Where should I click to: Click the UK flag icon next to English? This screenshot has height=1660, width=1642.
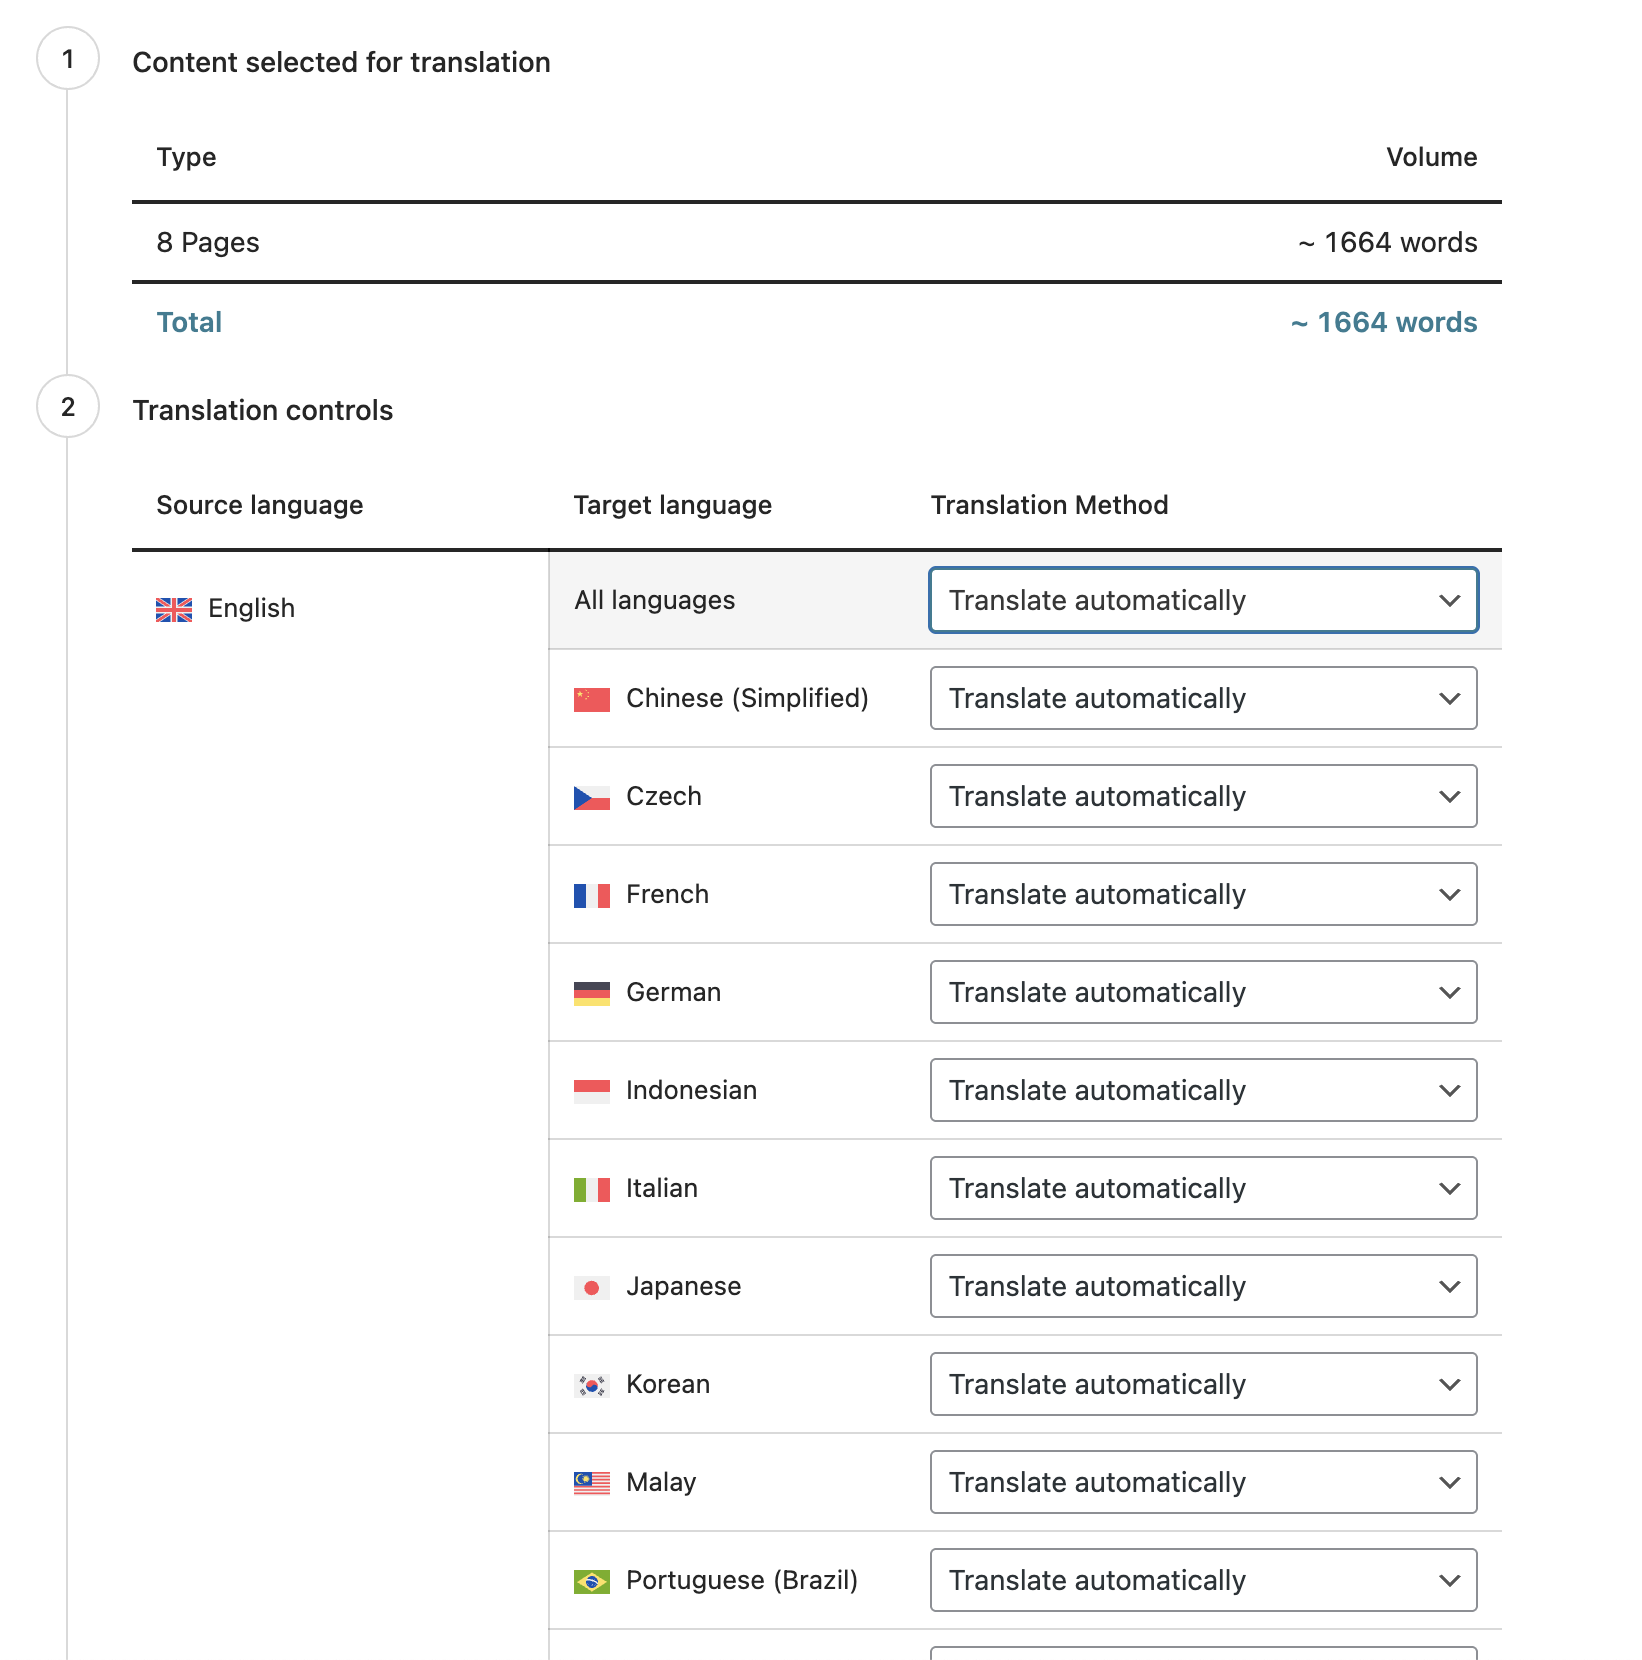coord(174,609)
